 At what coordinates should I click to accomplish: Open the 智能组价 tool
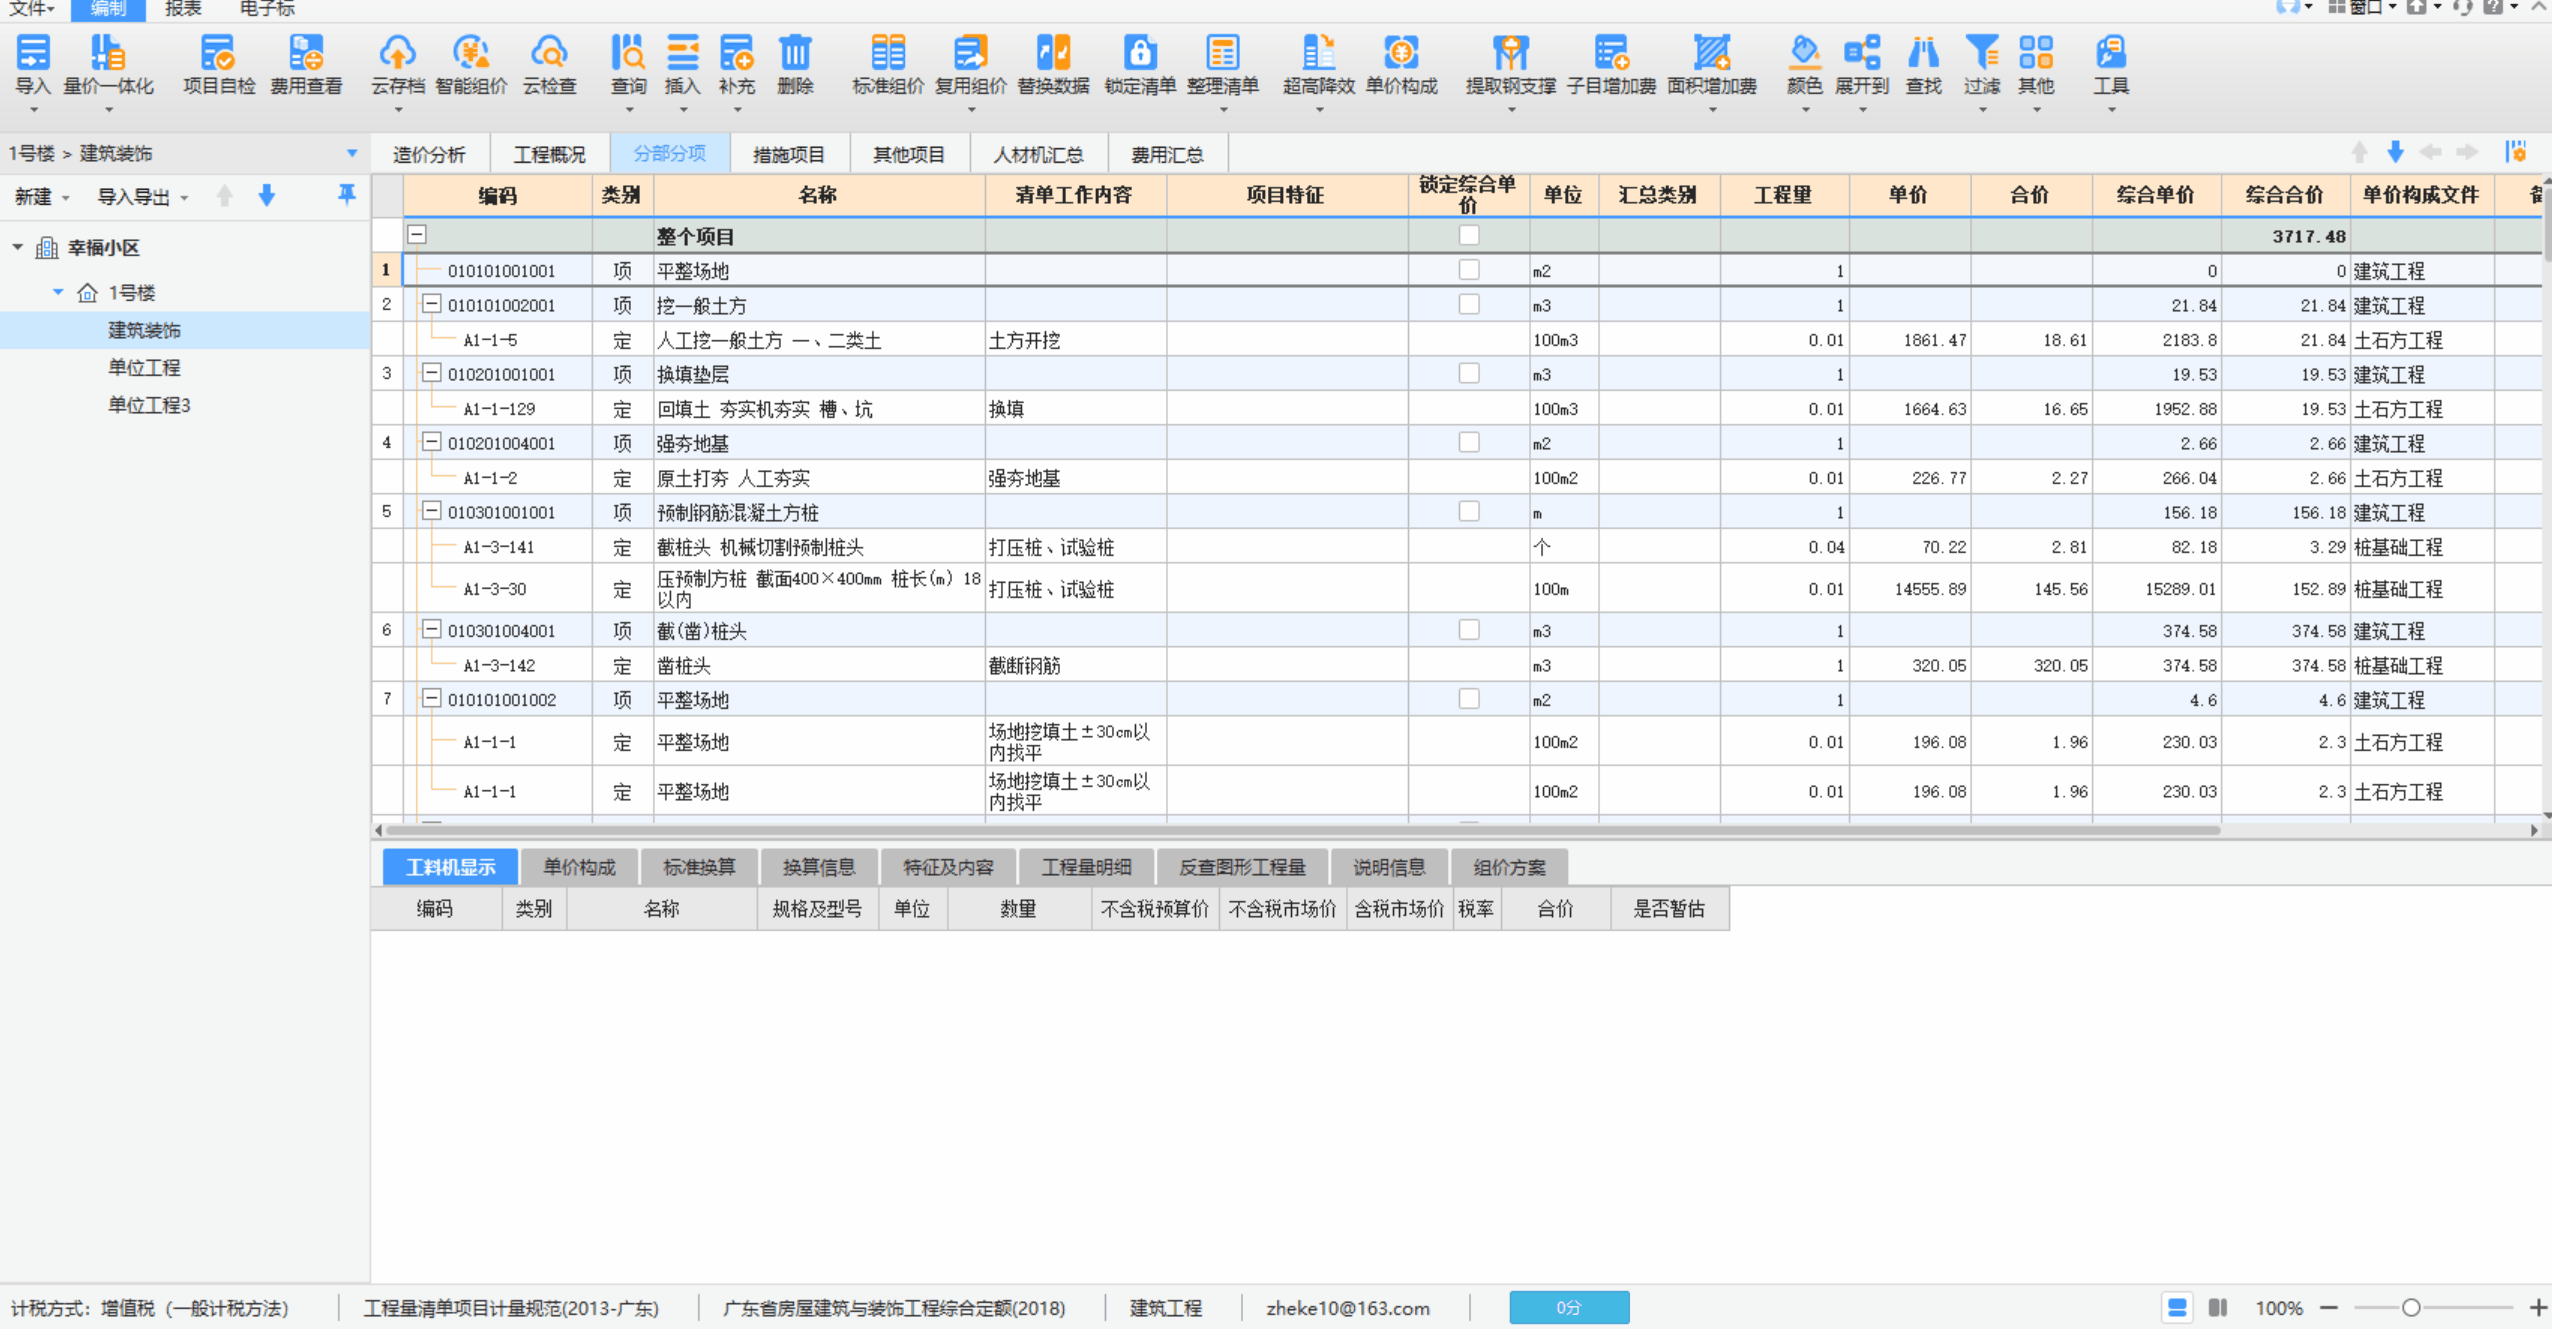pyautogui.click(x=470, y=53)
